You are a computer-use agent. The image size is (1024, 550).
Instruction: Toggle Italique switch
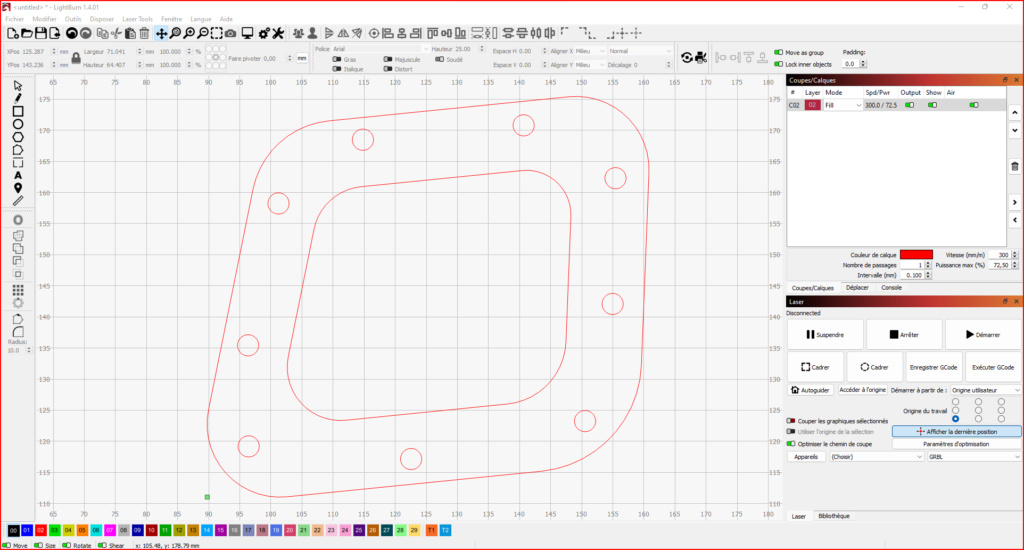coord(337,69)
